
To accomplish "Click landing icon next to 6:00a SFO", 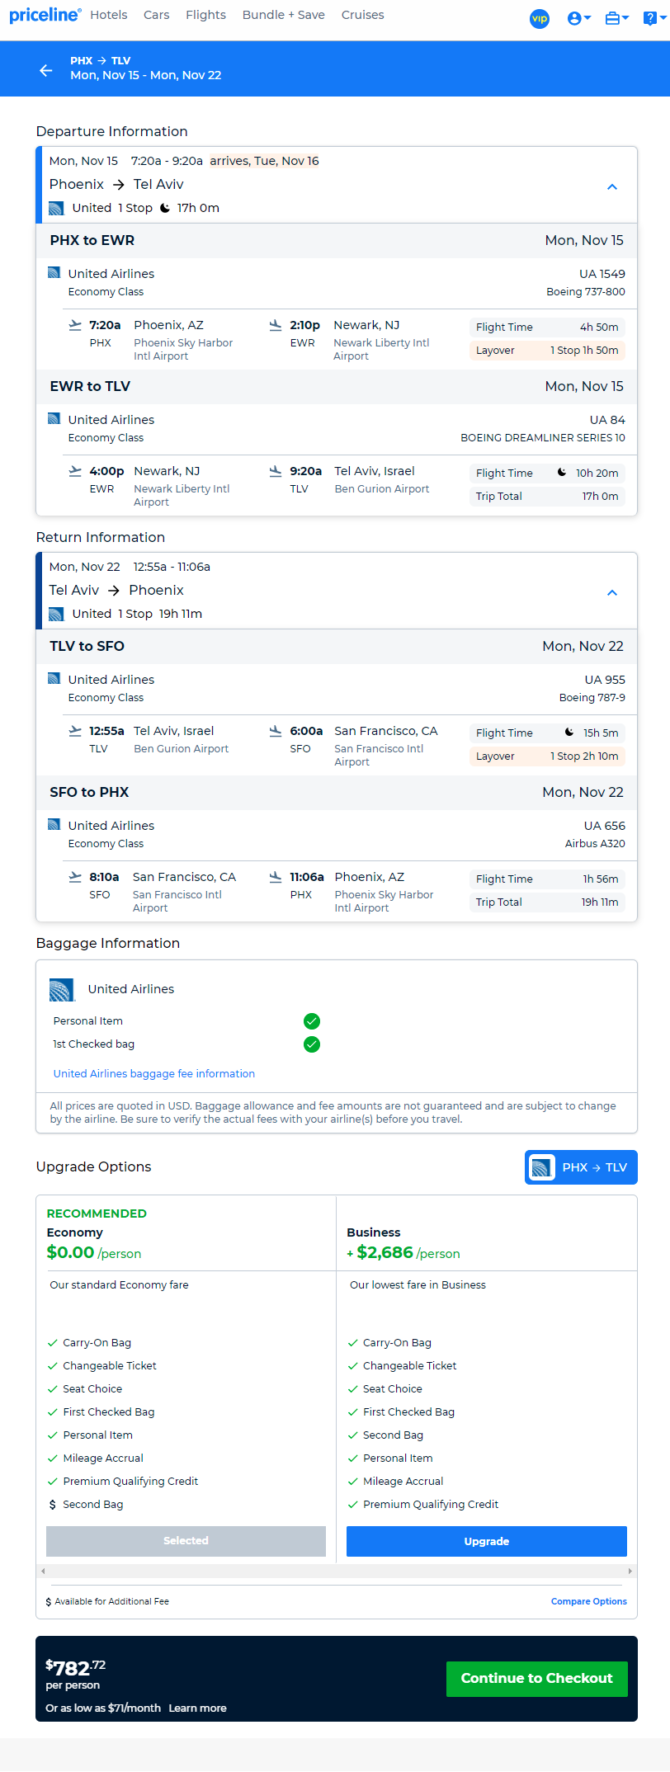I will (275, 731).
